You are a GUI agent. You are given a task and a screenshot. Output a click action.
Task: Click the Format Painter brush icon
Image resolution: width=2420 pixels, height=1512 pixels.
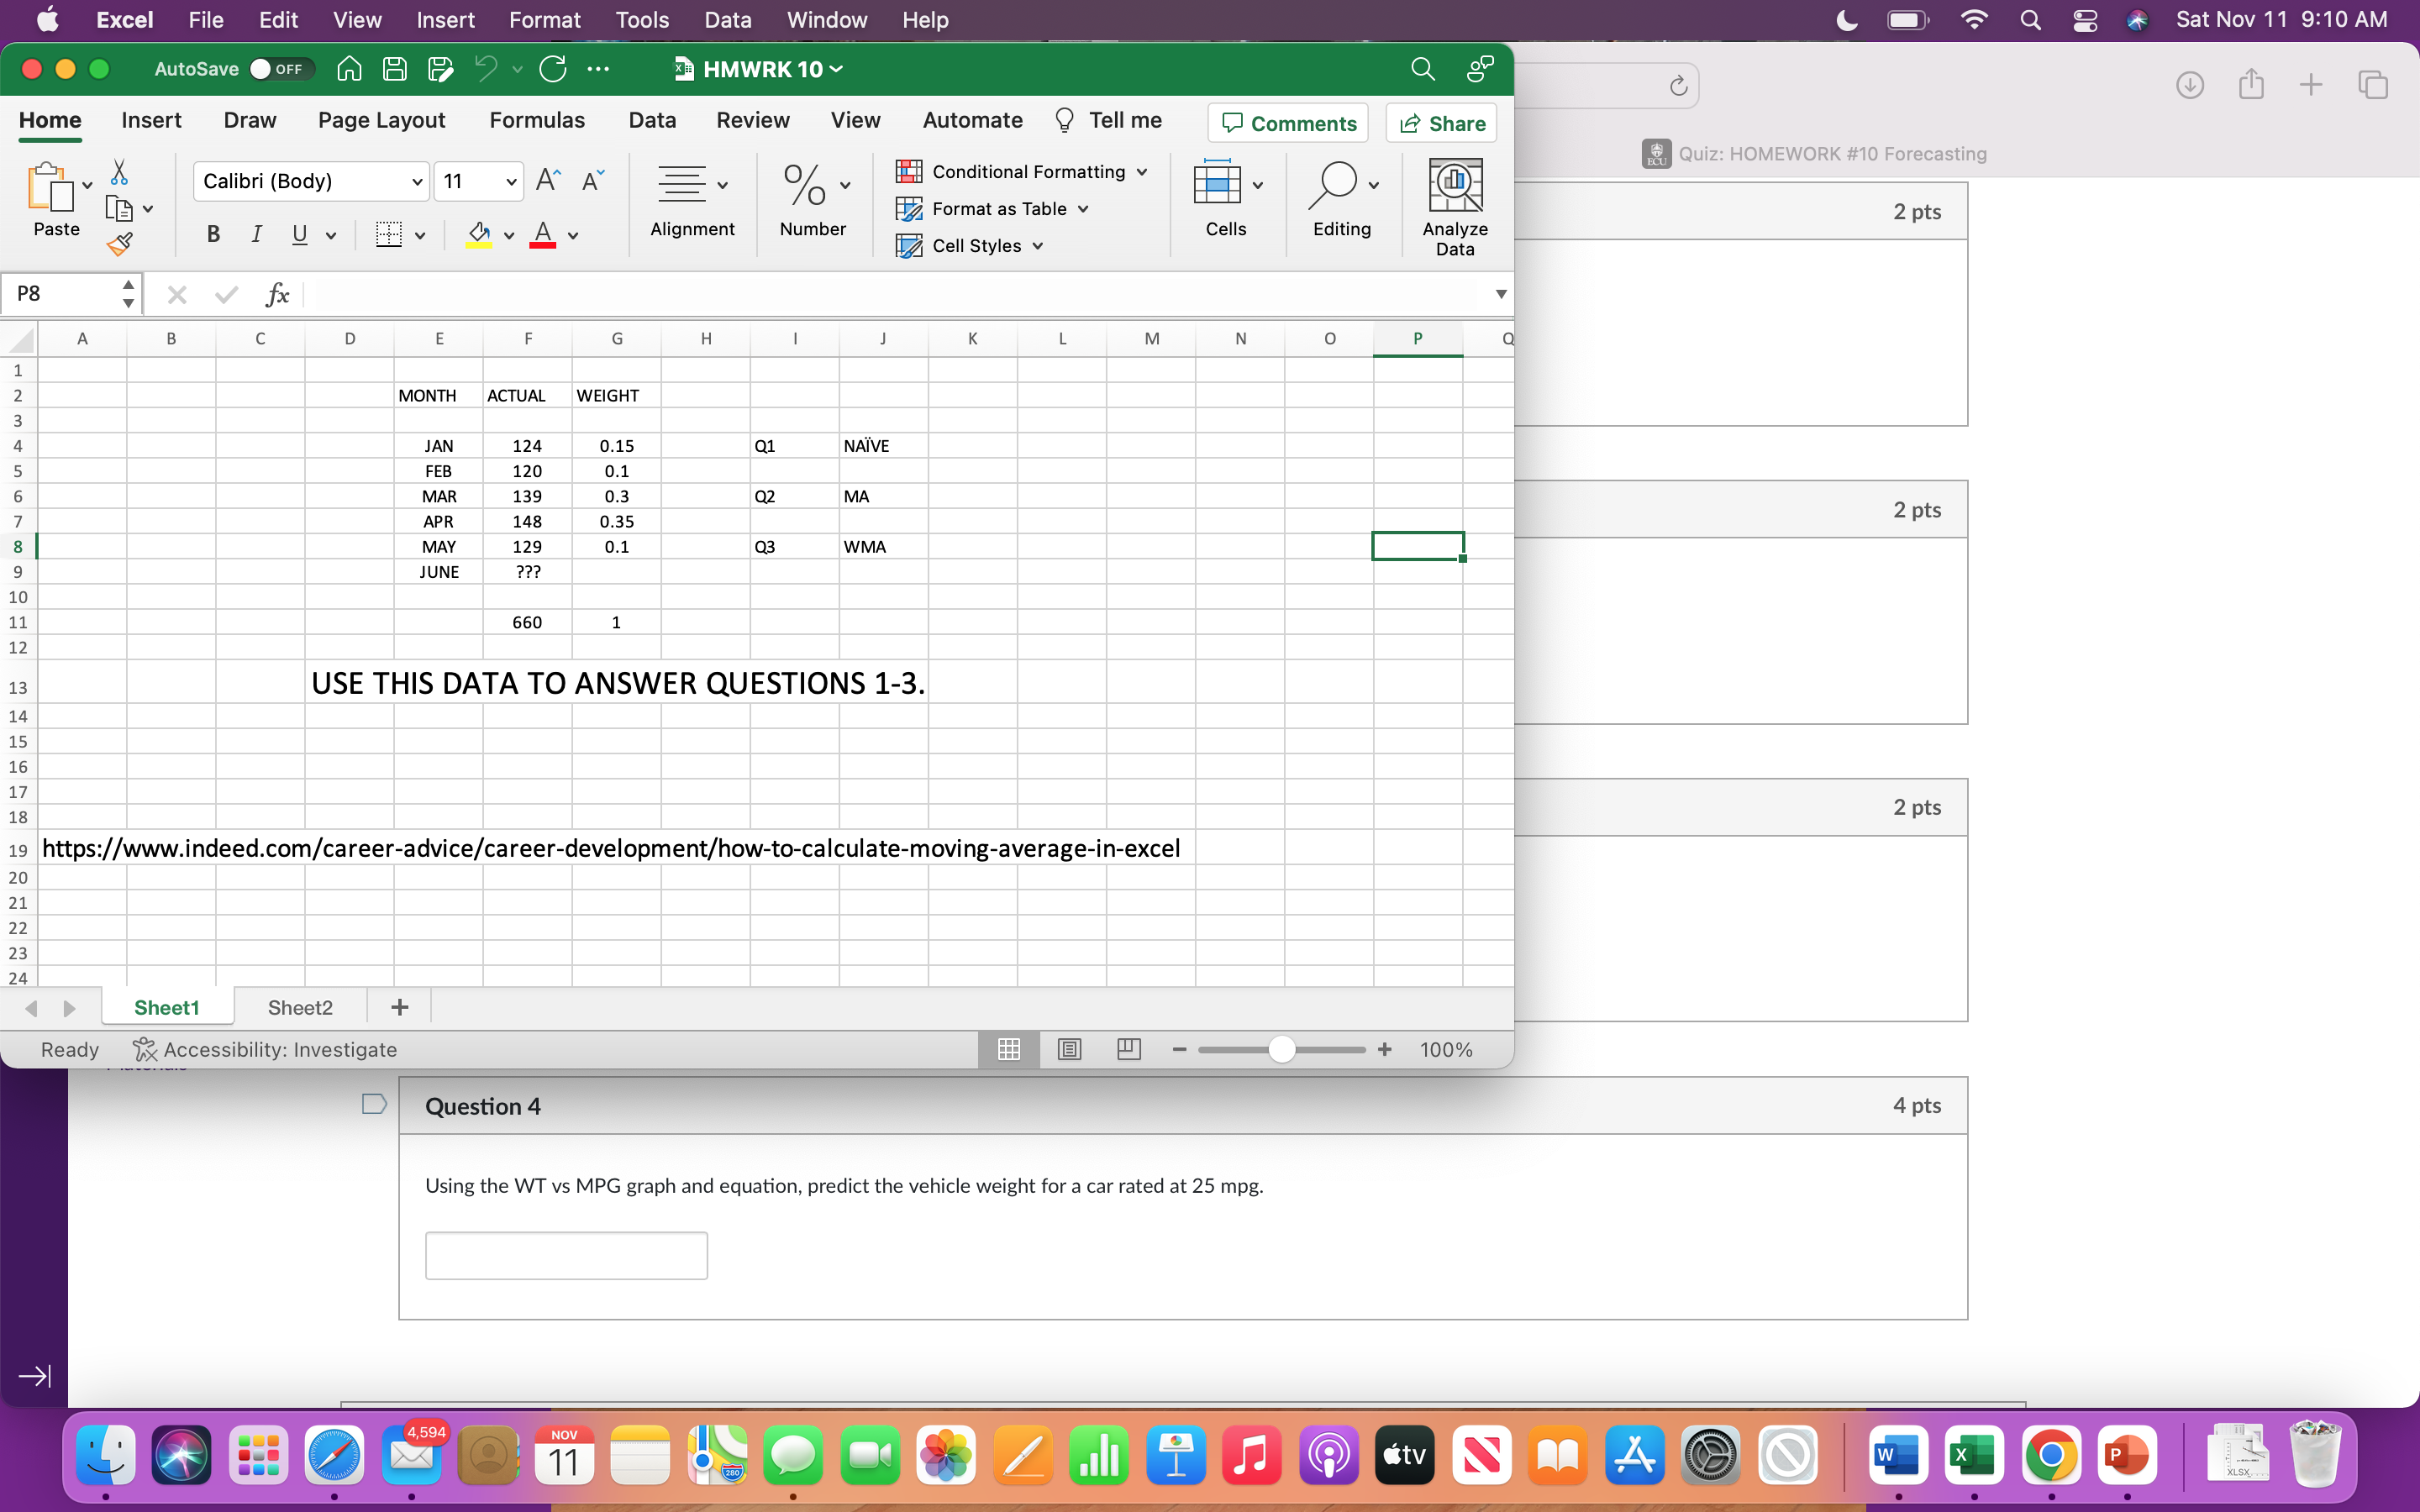pos(120,243)
